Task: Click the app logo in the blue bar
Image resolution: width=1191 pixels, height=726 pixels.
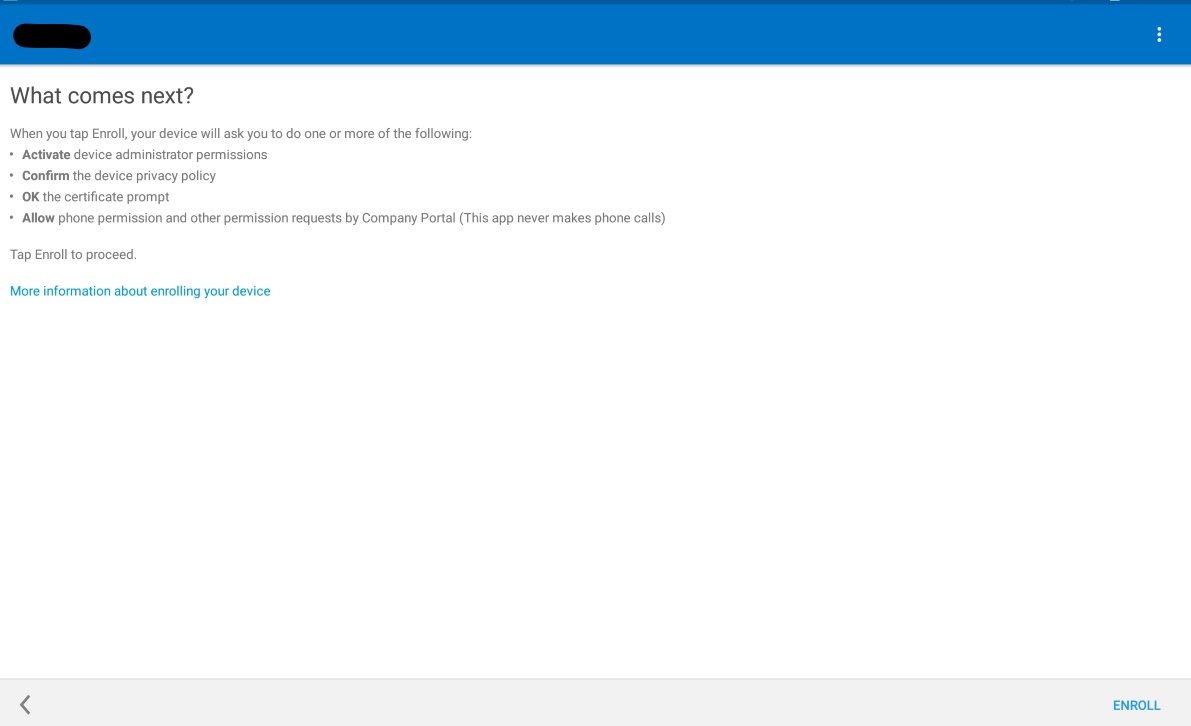Action: 51,36
